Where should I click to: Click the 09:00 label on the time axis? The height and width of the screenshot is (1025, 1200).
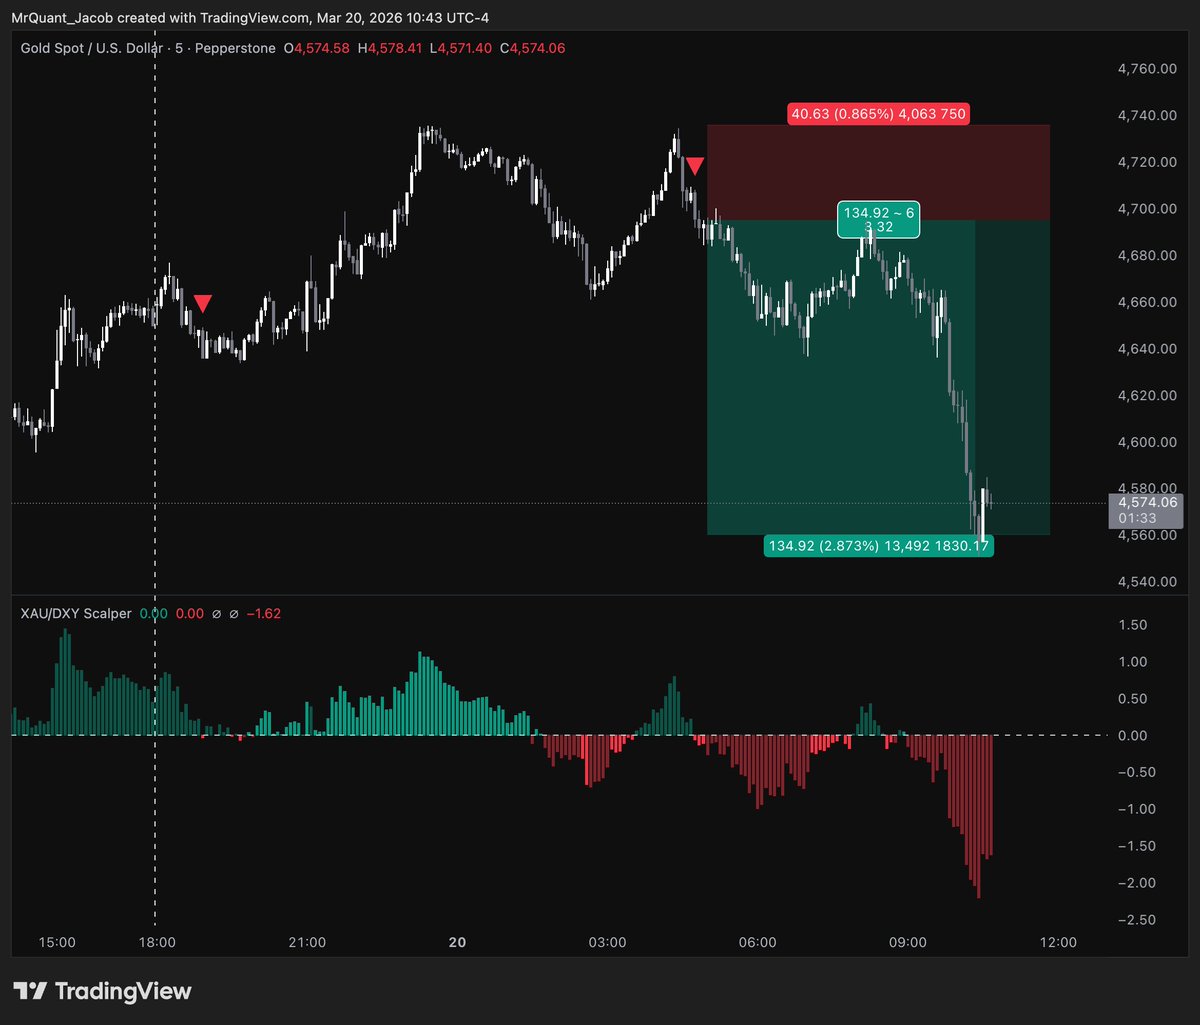pos(908,942)
